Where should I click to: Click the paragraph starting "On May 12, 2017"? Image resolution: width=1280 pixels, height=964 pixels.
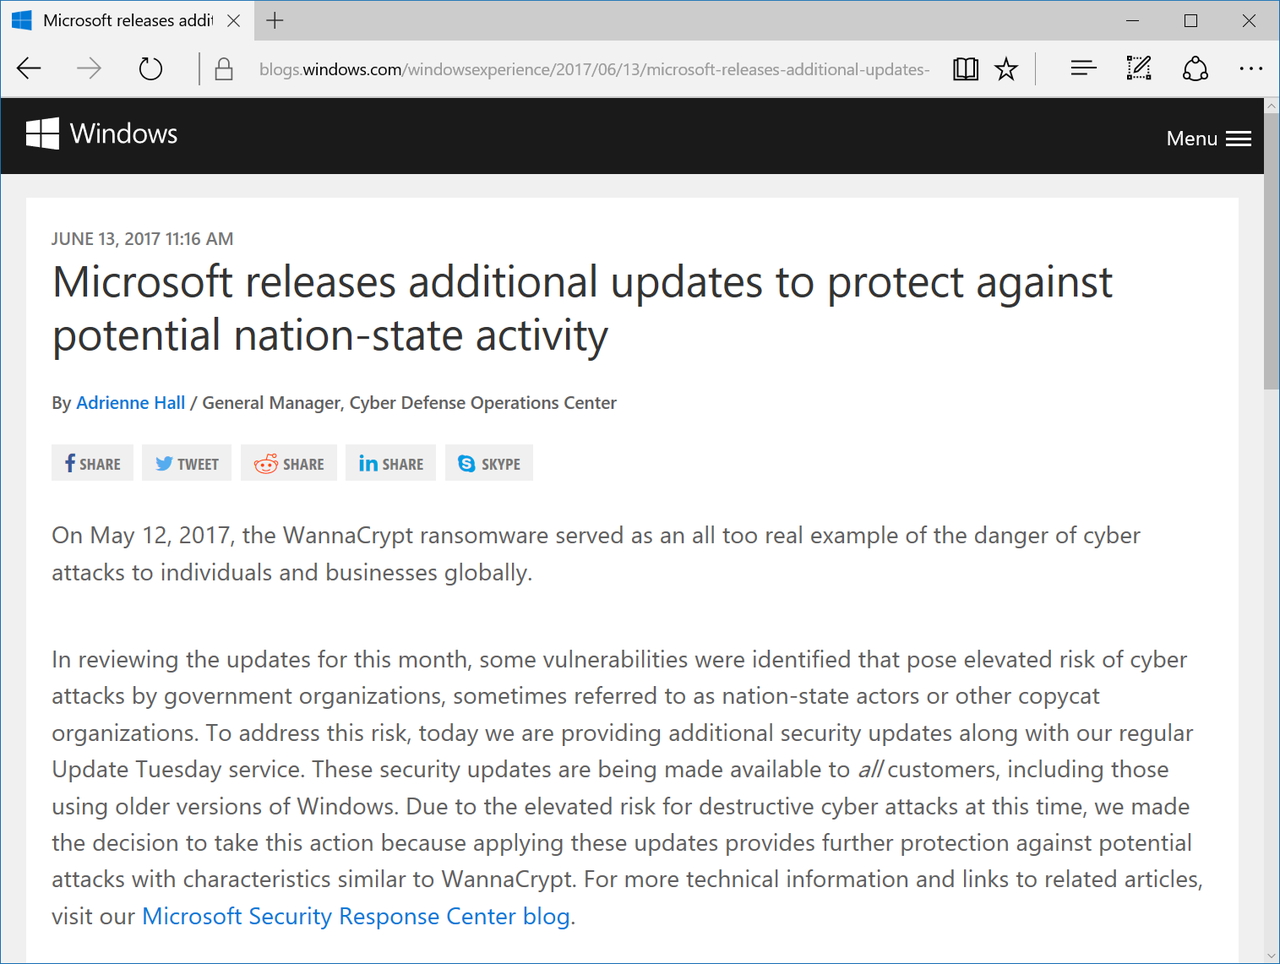[596, 554]
